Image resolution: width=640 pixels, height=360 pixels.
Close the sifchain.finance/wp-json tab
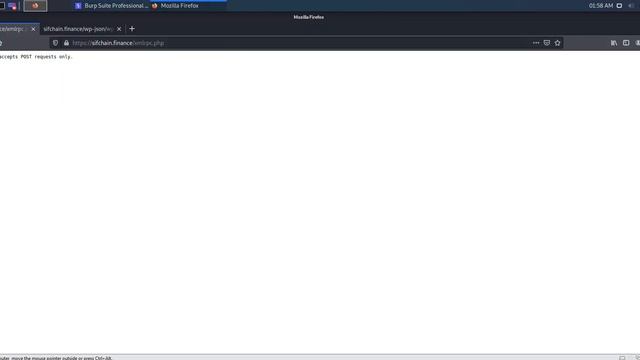(x=119, y=29)
